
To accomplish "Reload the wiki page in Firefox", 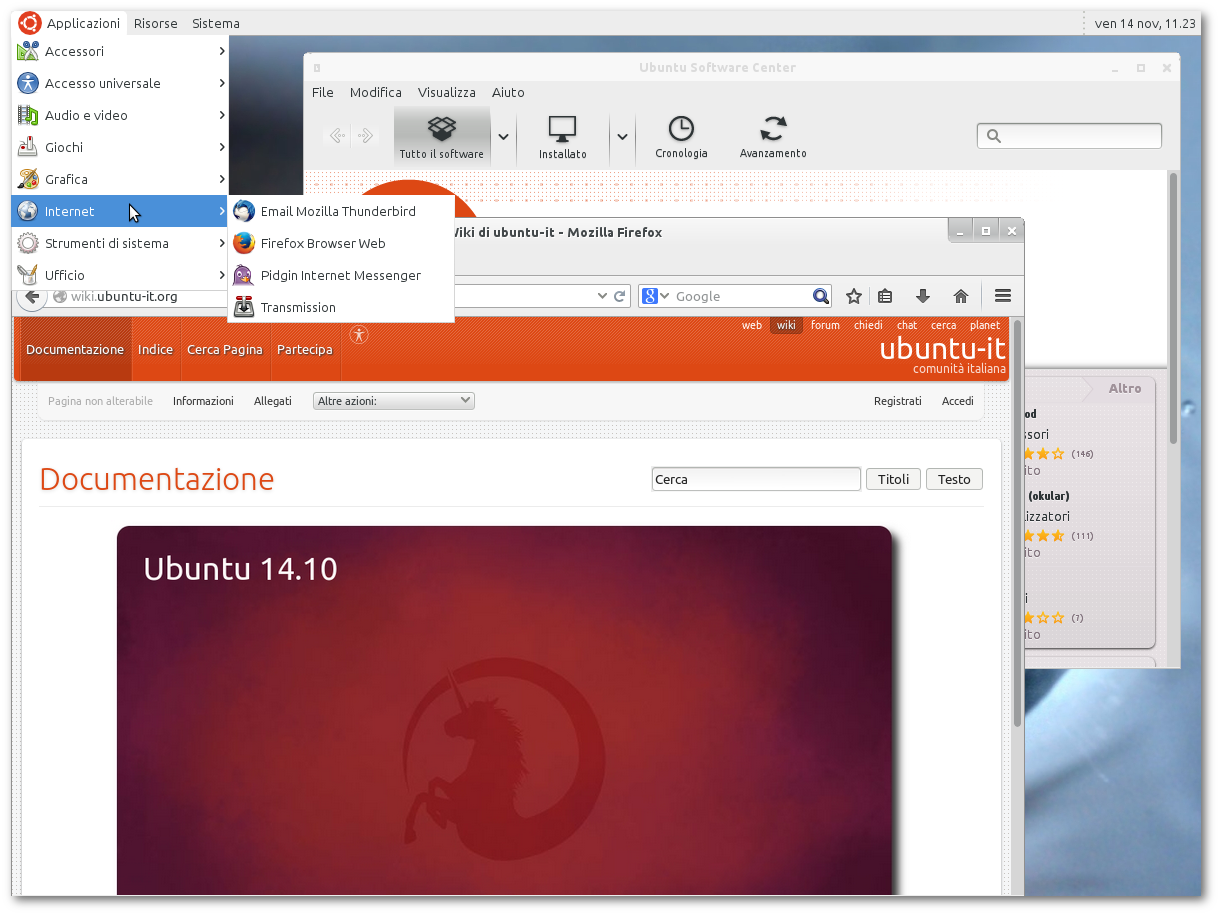I will pyautogui.click(x=620, y=296).
